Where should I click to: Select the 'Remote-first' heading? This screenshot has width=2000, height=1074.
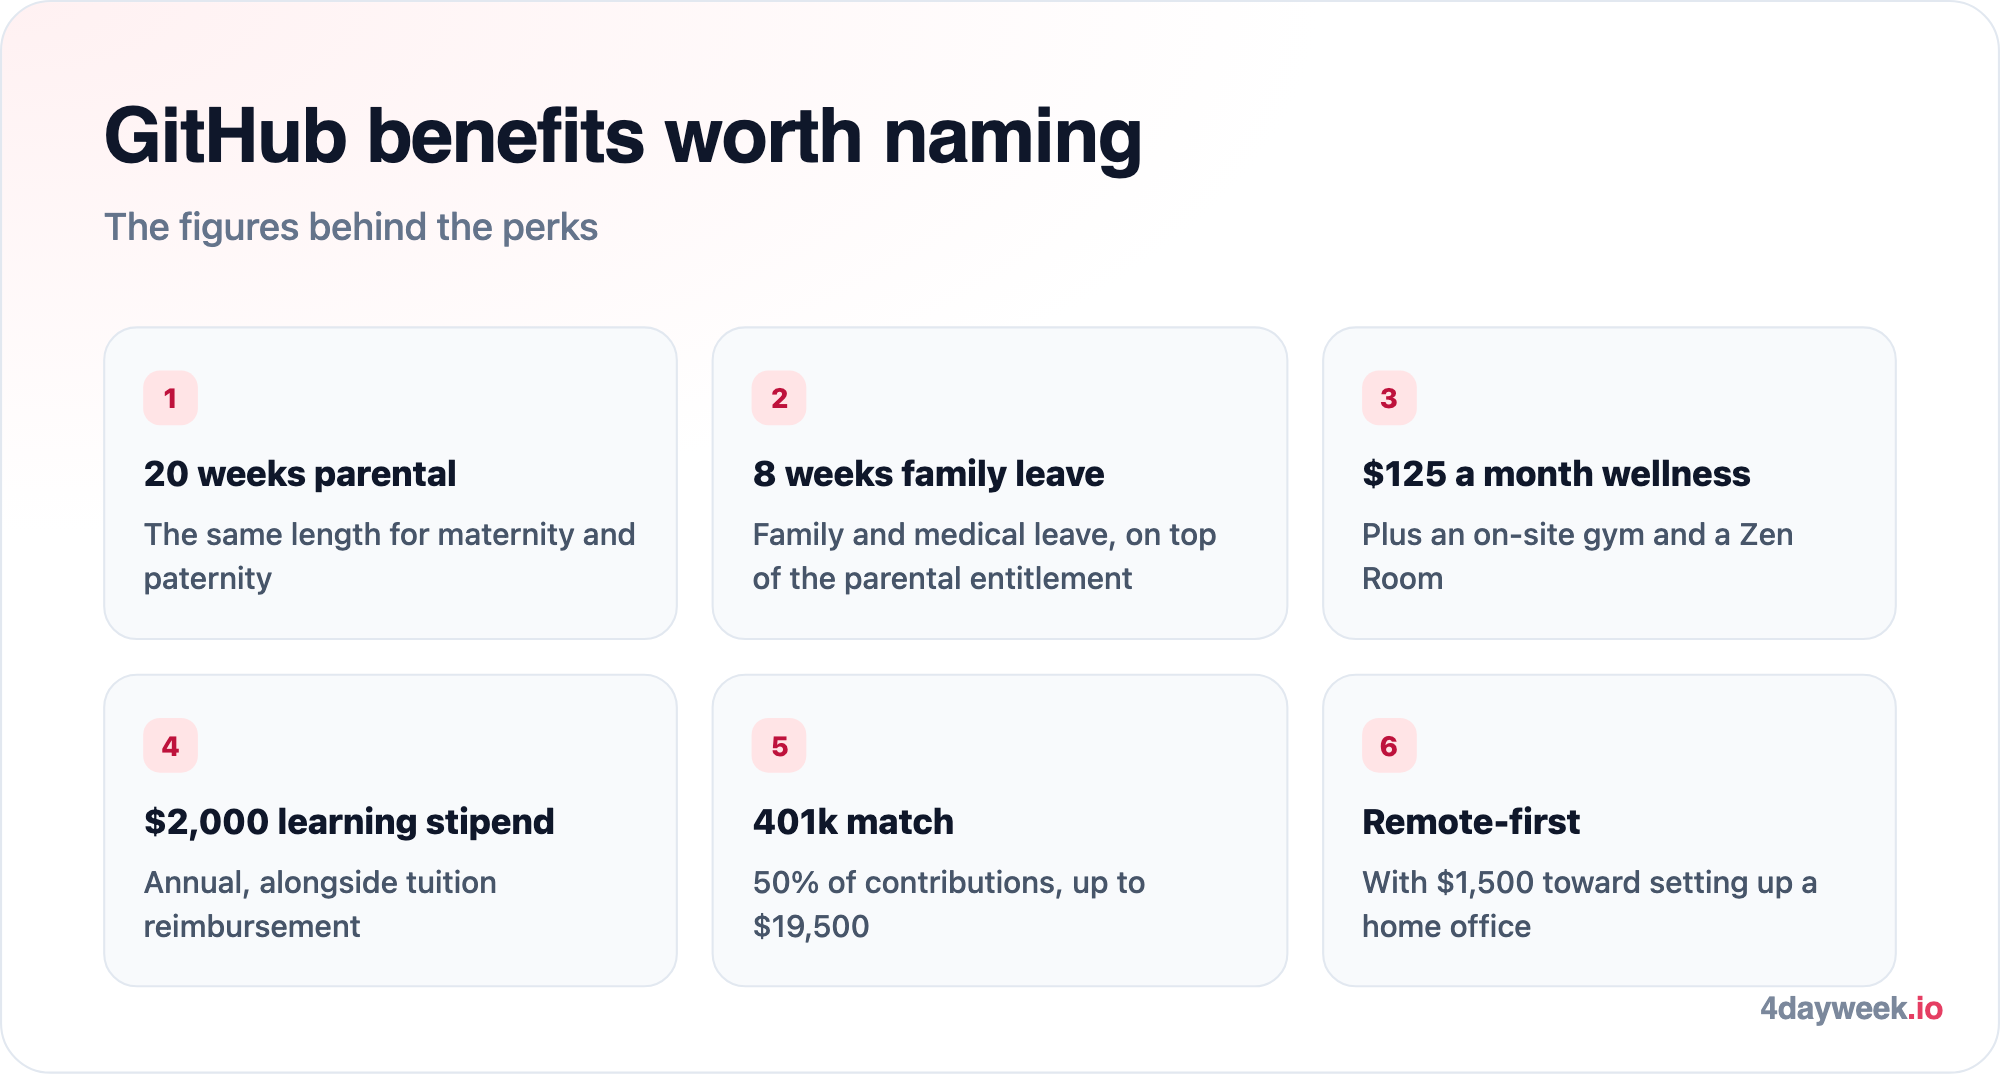pyautogui.click(x=1471, y=822)
